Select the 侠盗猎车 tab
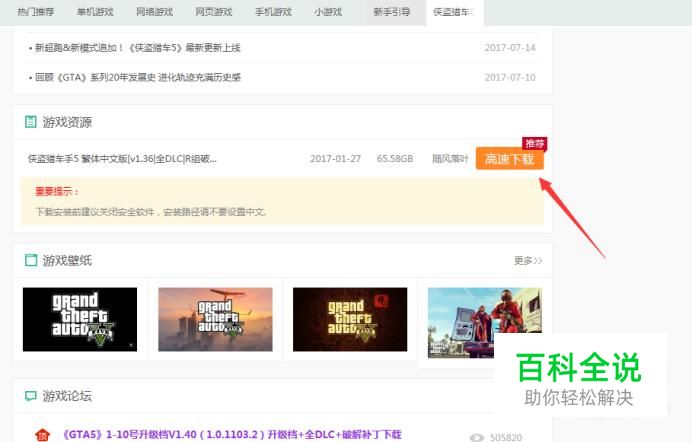Image resolution: width=692 pixels, height=442 pixels. (455, 12)
